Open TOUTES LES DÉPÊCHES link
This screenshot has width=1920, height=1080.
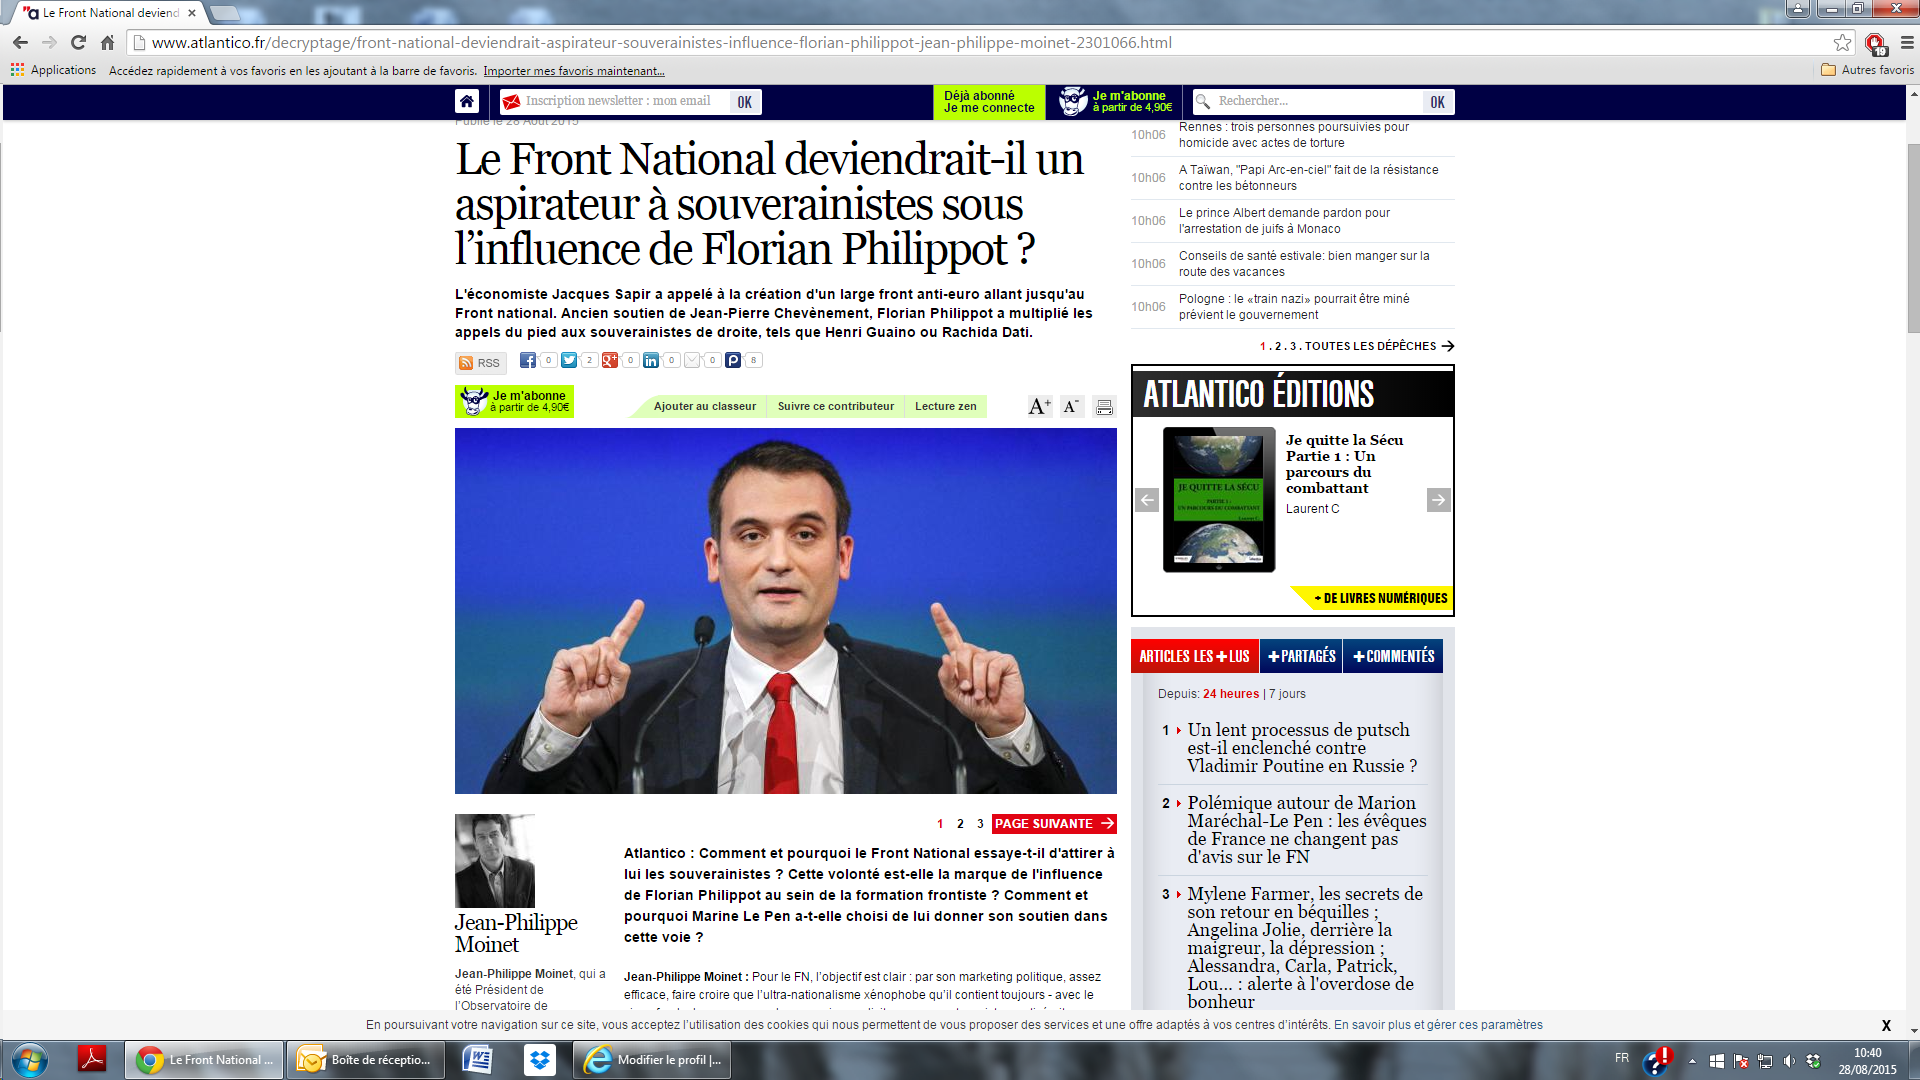(x=1379, y=346)
